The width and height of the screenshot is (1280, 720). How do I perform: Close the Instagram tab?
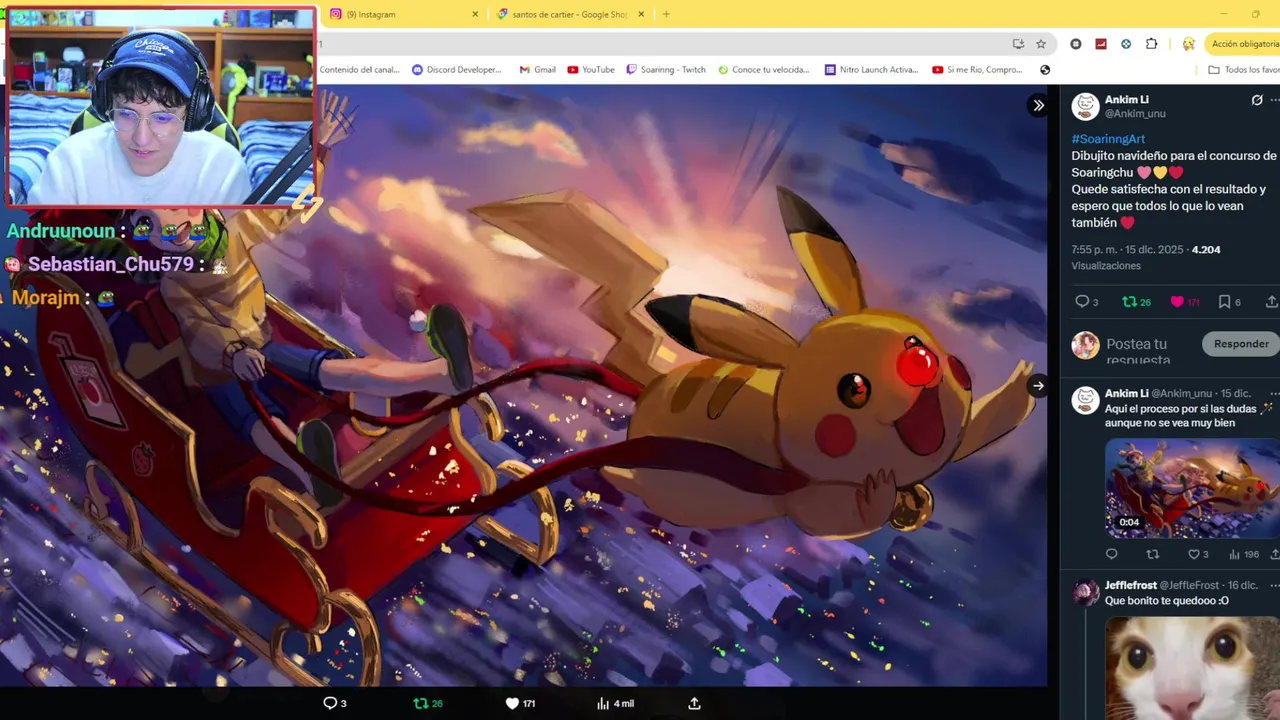pos(475,14)
